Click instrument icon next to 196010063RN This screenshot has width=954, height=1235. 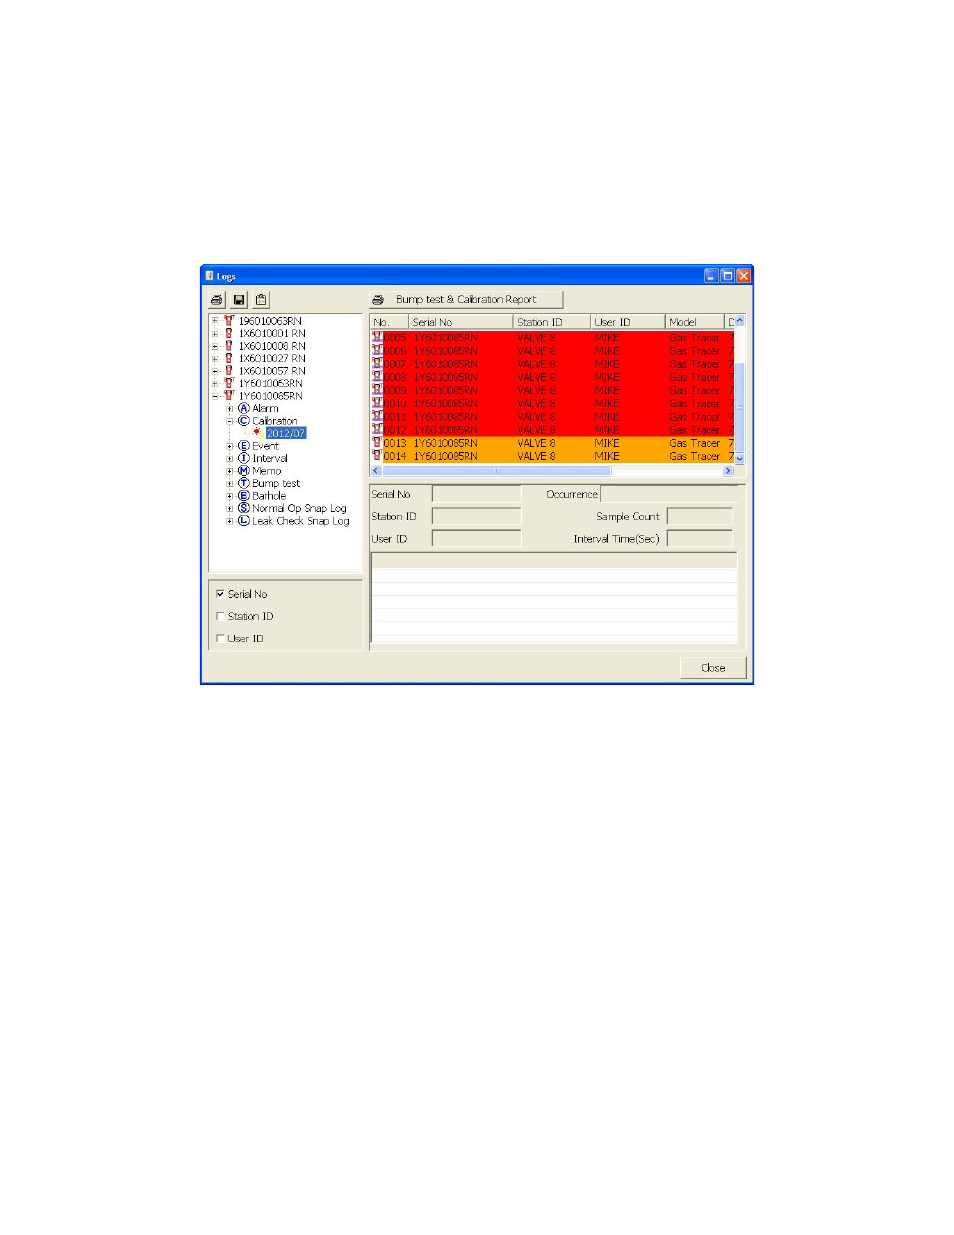point(229,321)
